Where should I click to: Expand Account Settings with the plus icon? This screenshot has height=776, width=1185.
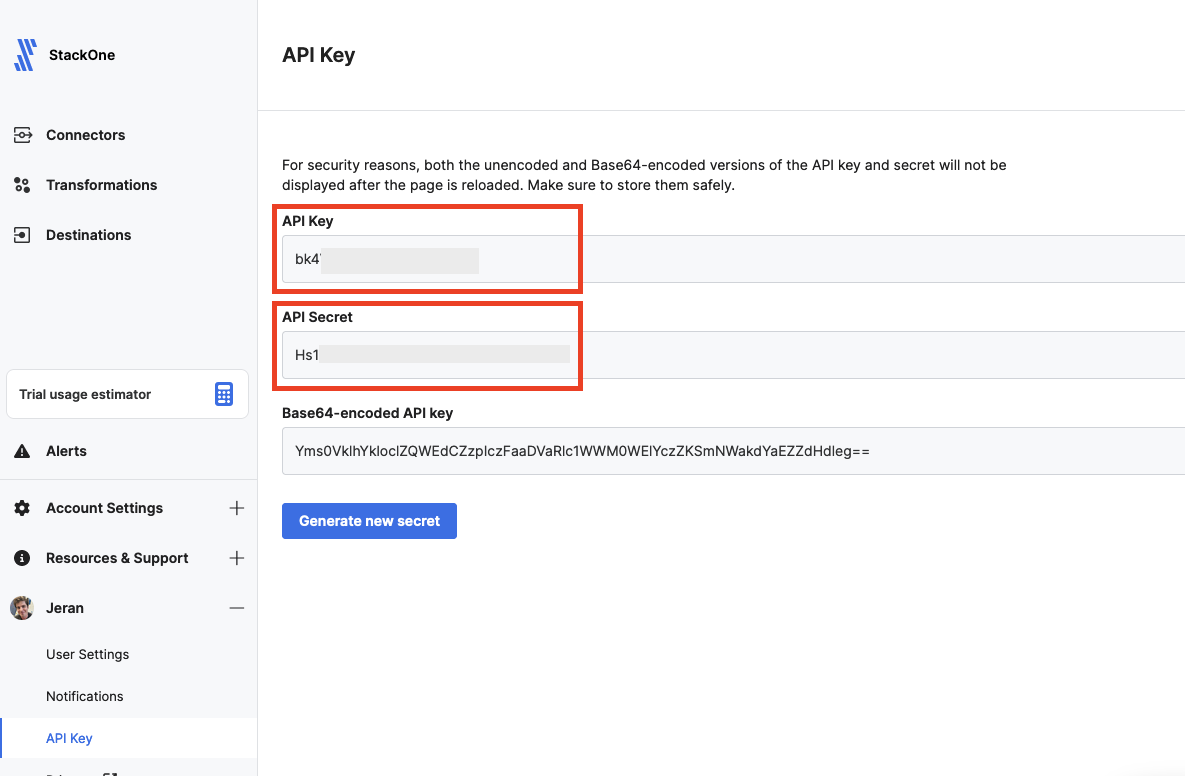pos(237,507)
